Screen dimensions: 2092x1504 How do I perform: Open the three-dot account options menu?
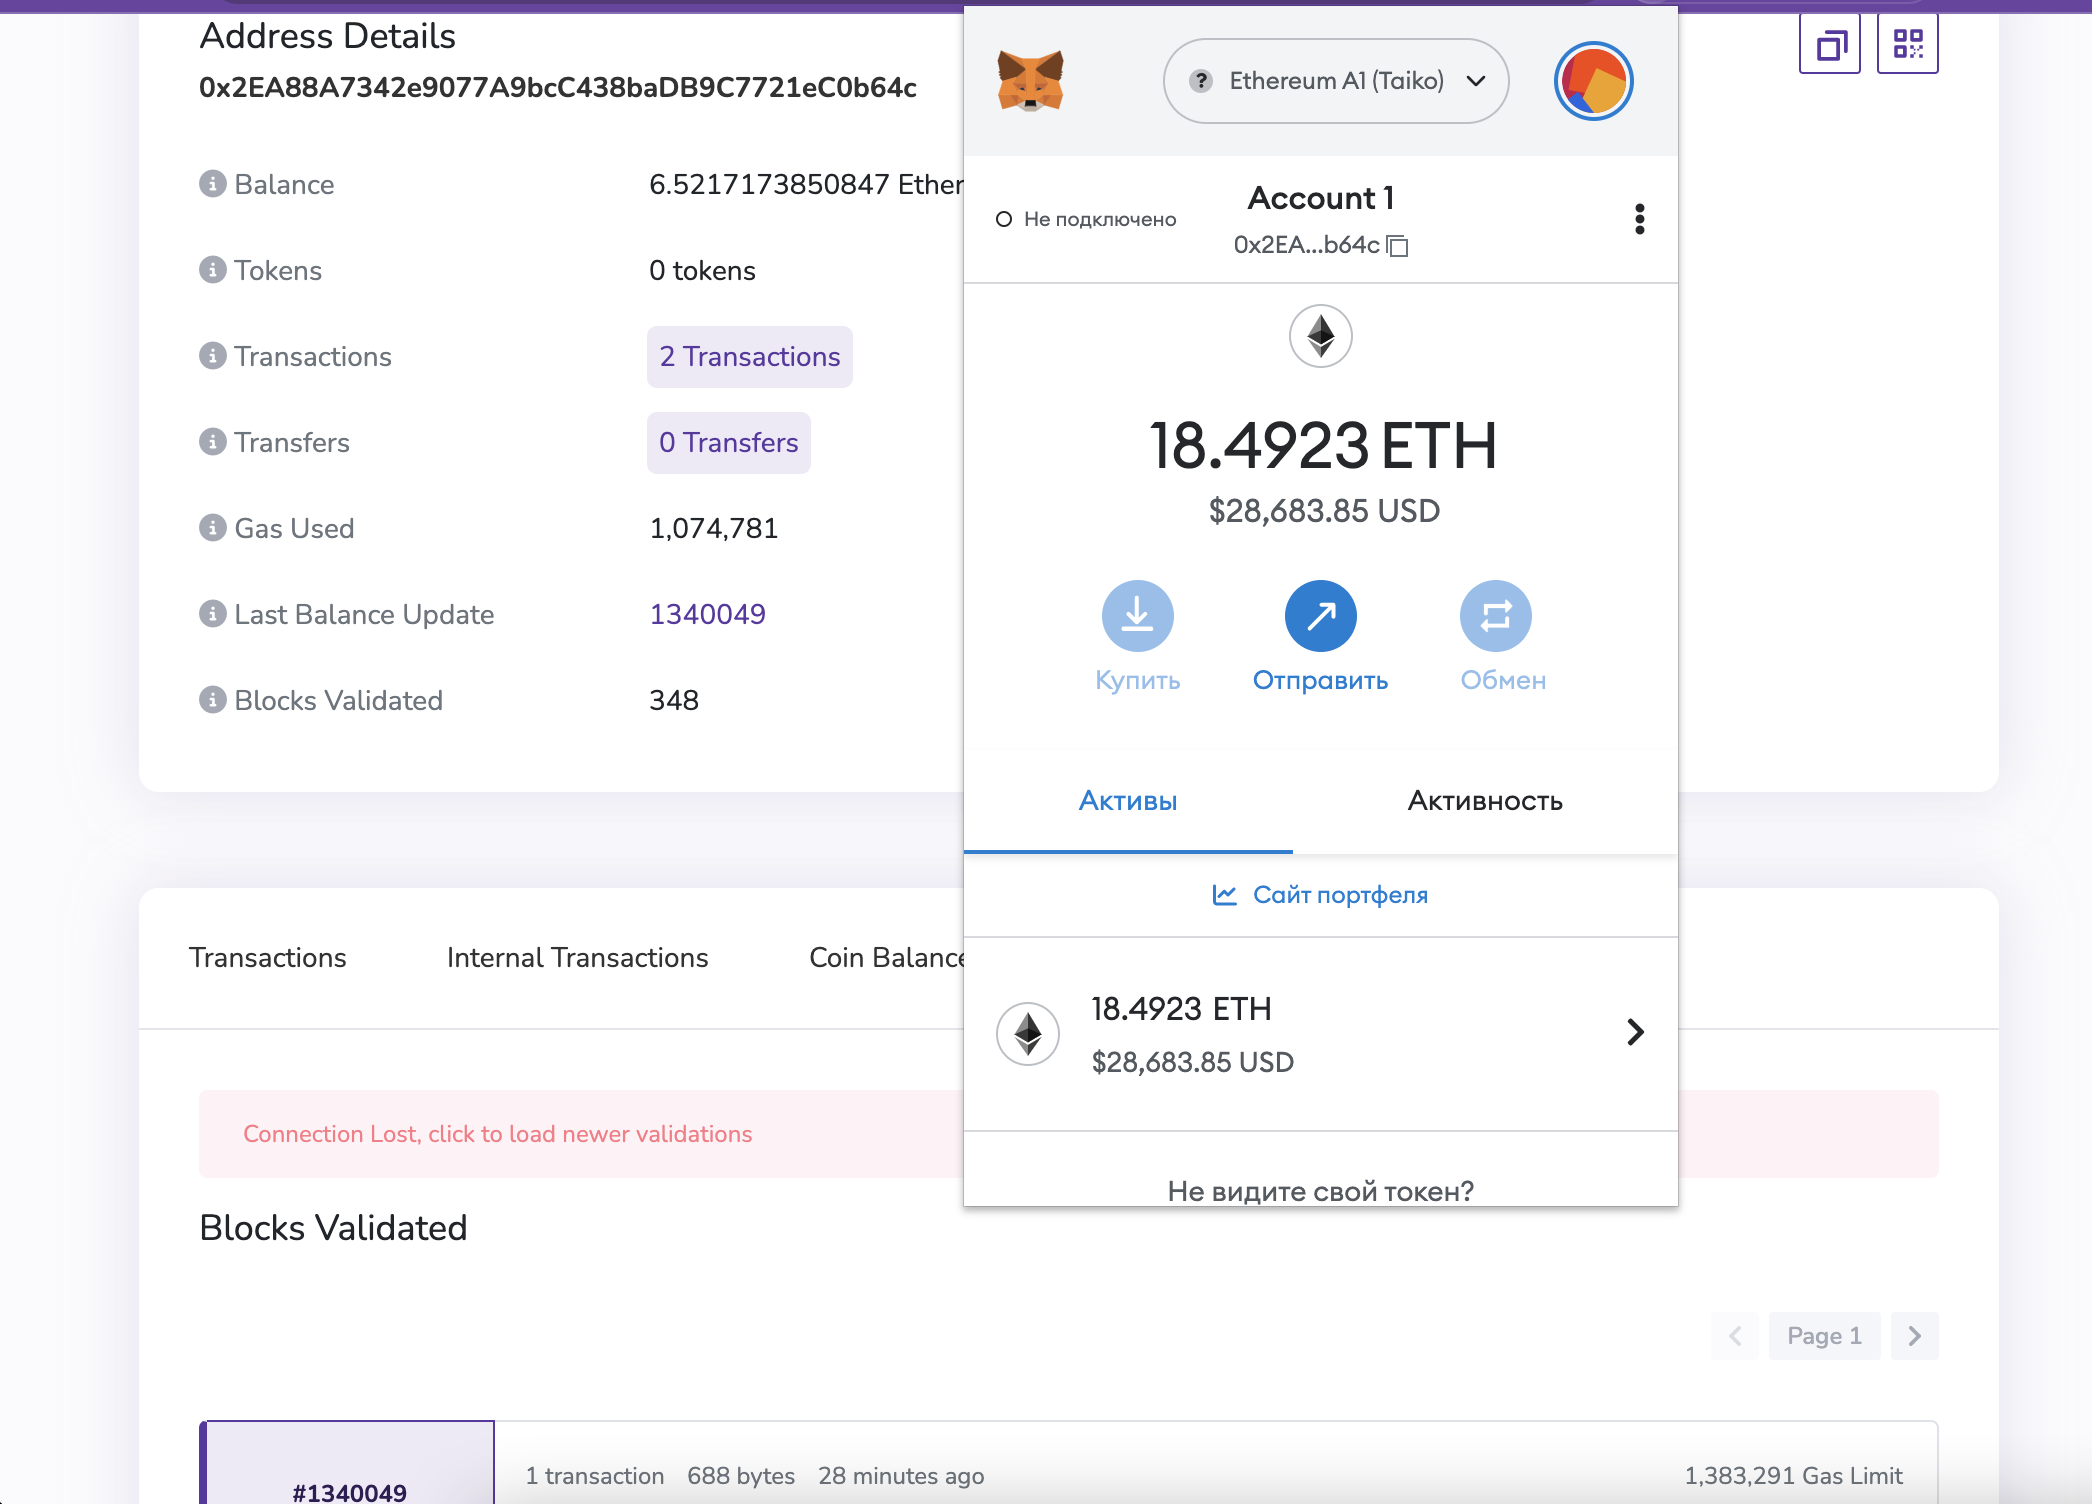[1639, 219]
